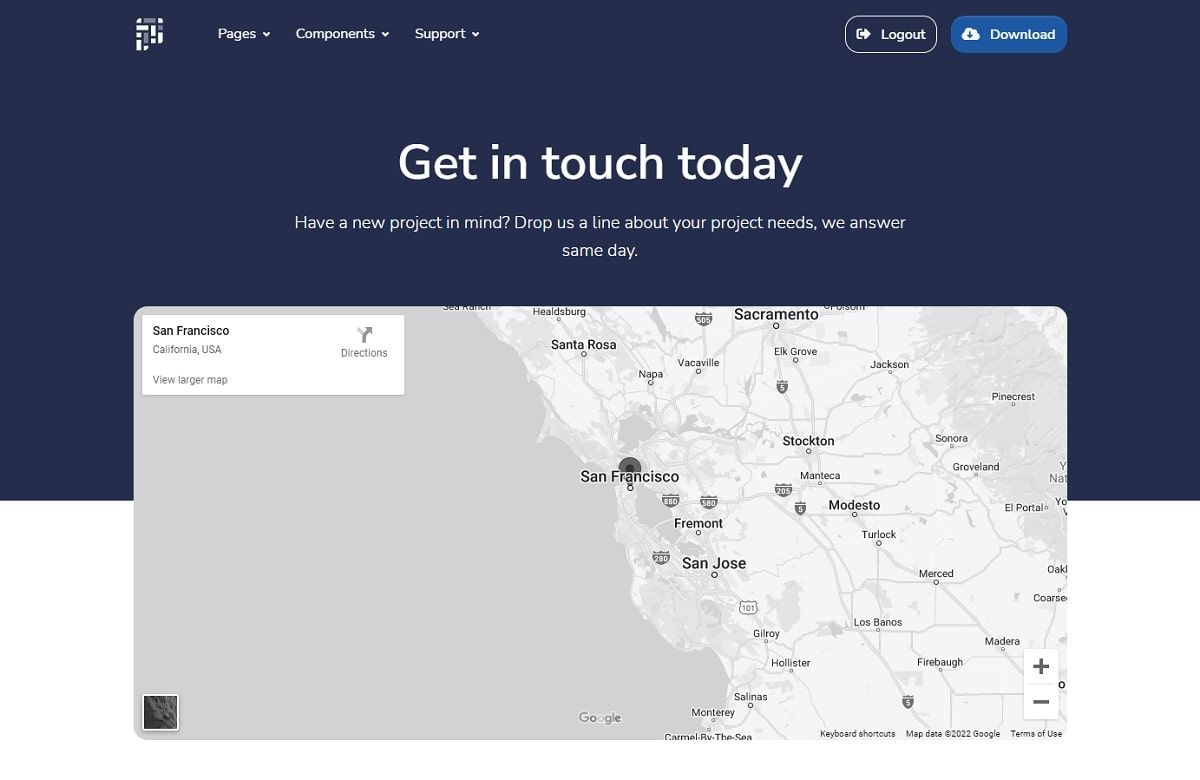Click the zoom in icon on the map

(x=1041, y=666)
